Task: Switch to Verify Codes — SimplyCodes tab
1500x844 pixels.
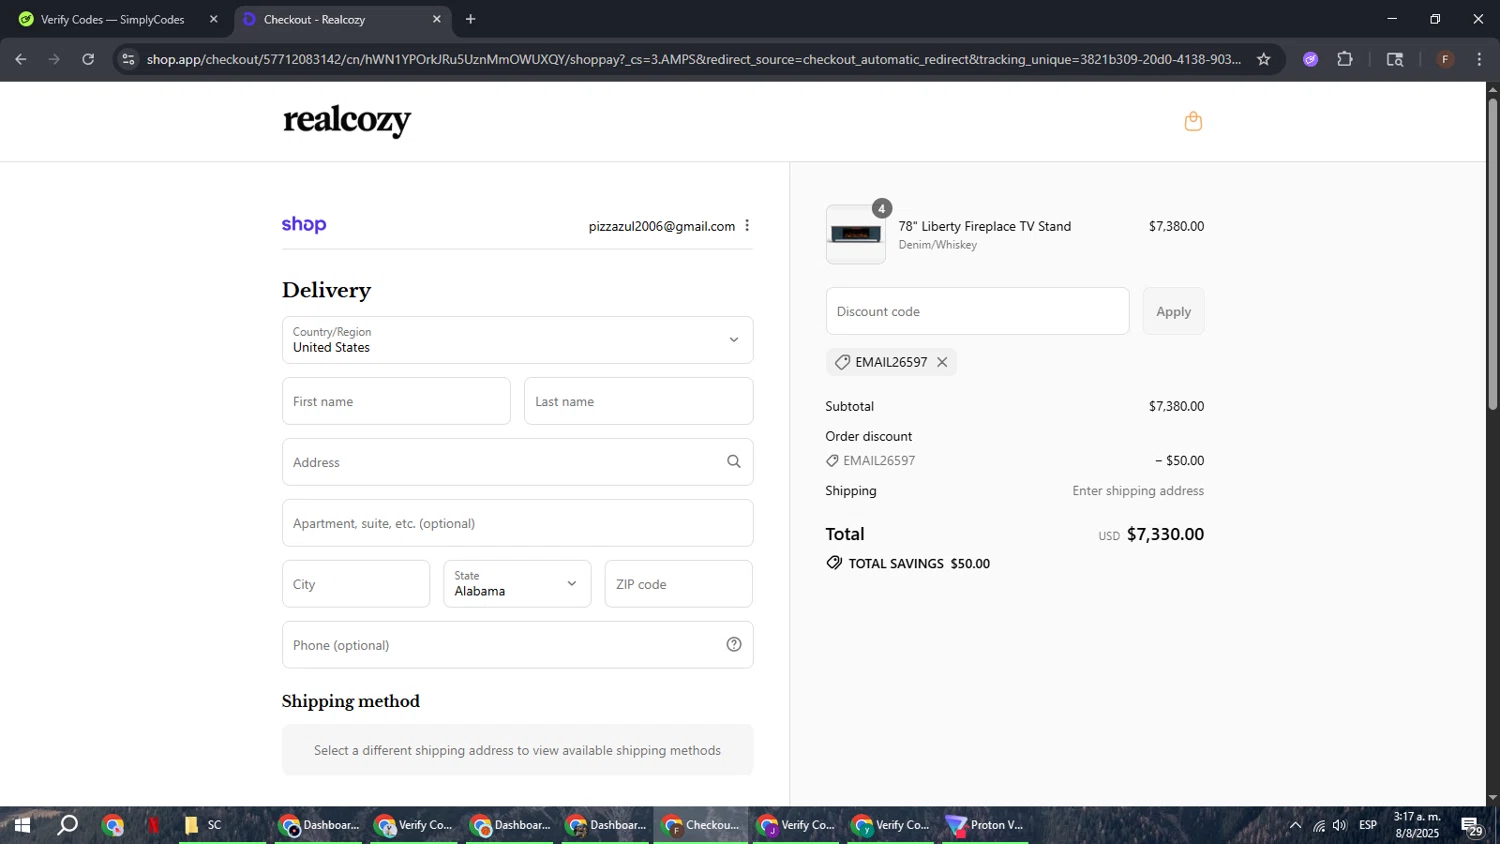Action: click(113, 19)
